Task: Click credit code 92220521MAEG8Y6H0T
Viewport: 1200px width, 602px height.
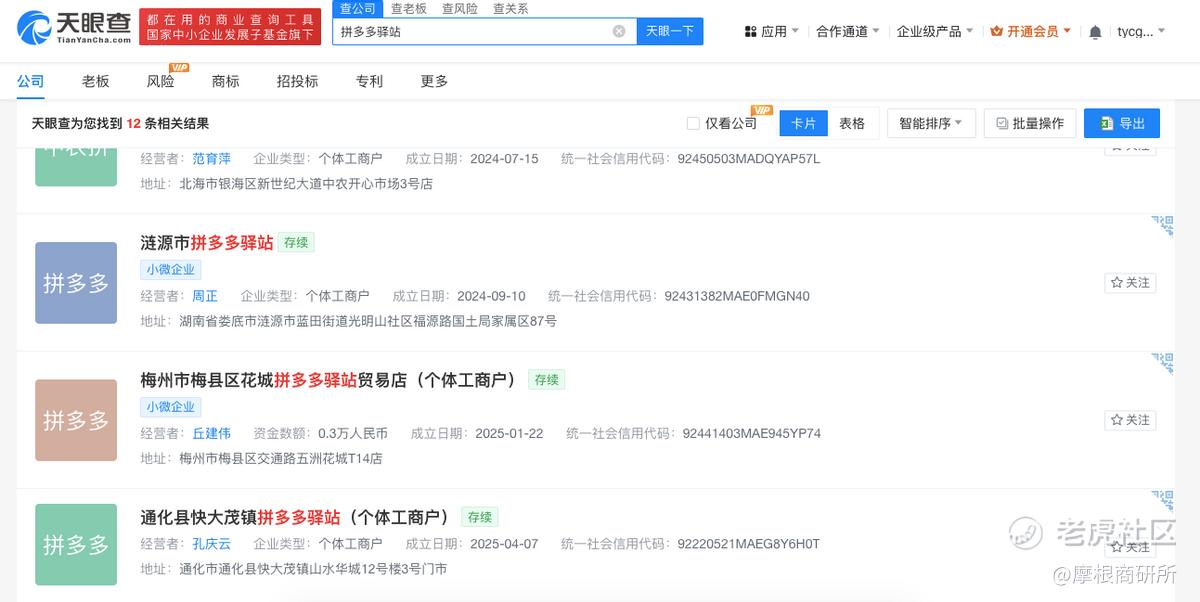Action: [x=748, y=544]
